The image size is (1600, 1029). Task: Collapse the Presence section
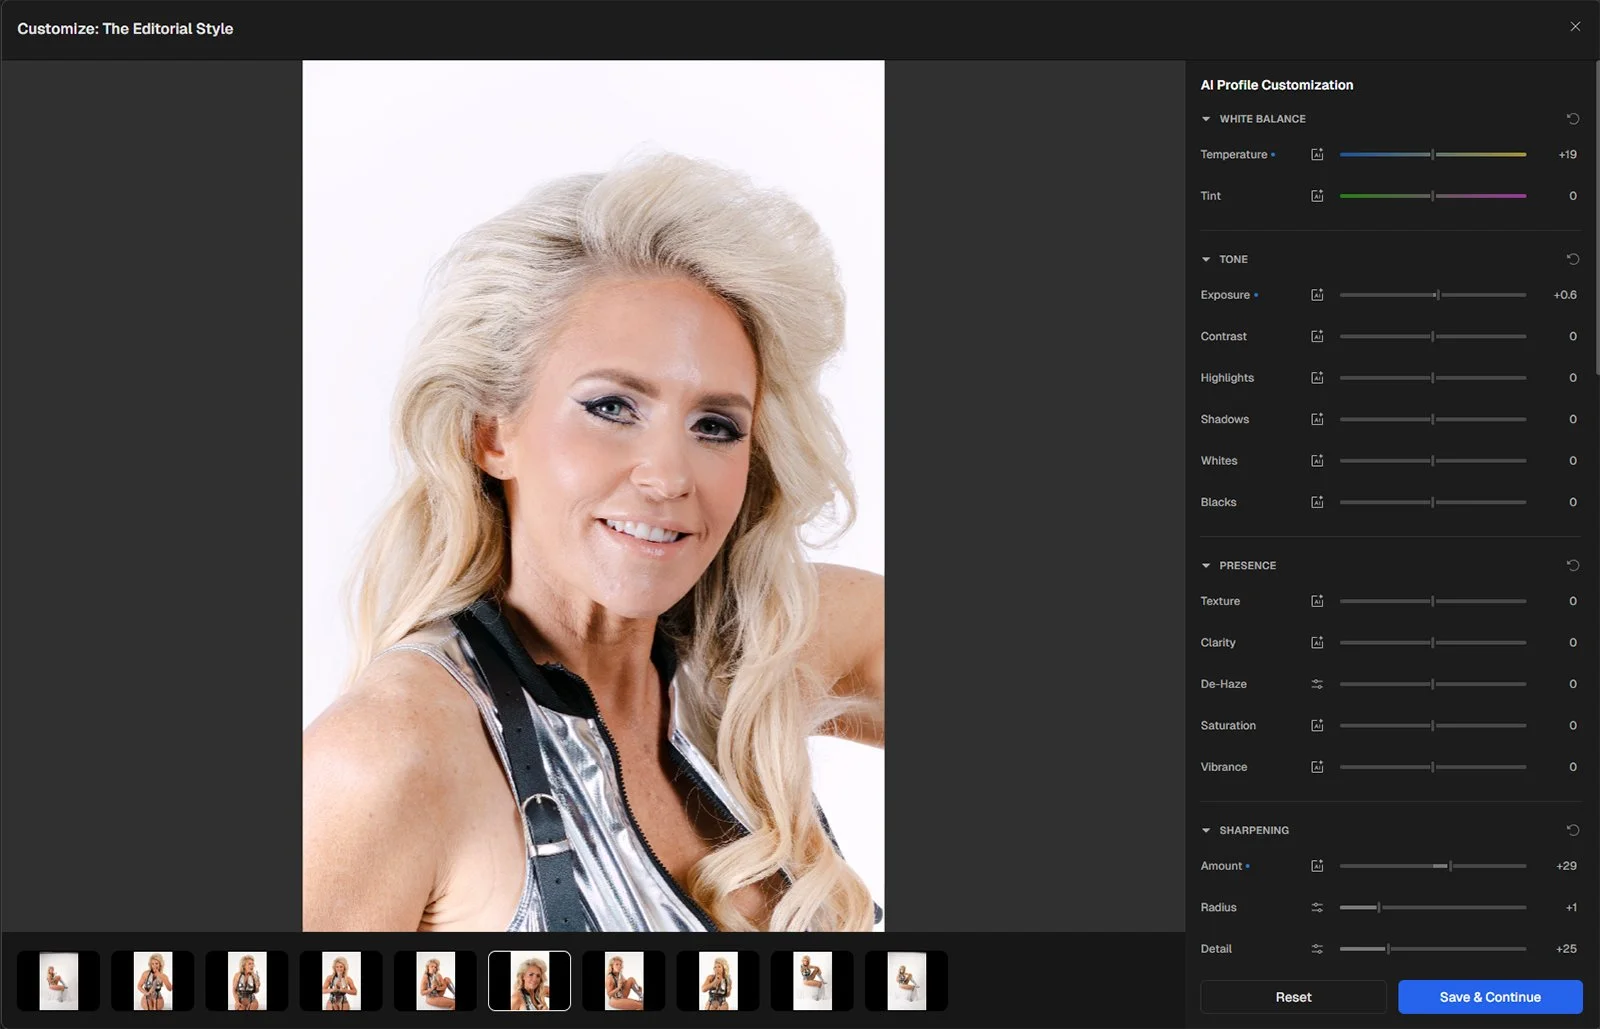point(1206,566)
